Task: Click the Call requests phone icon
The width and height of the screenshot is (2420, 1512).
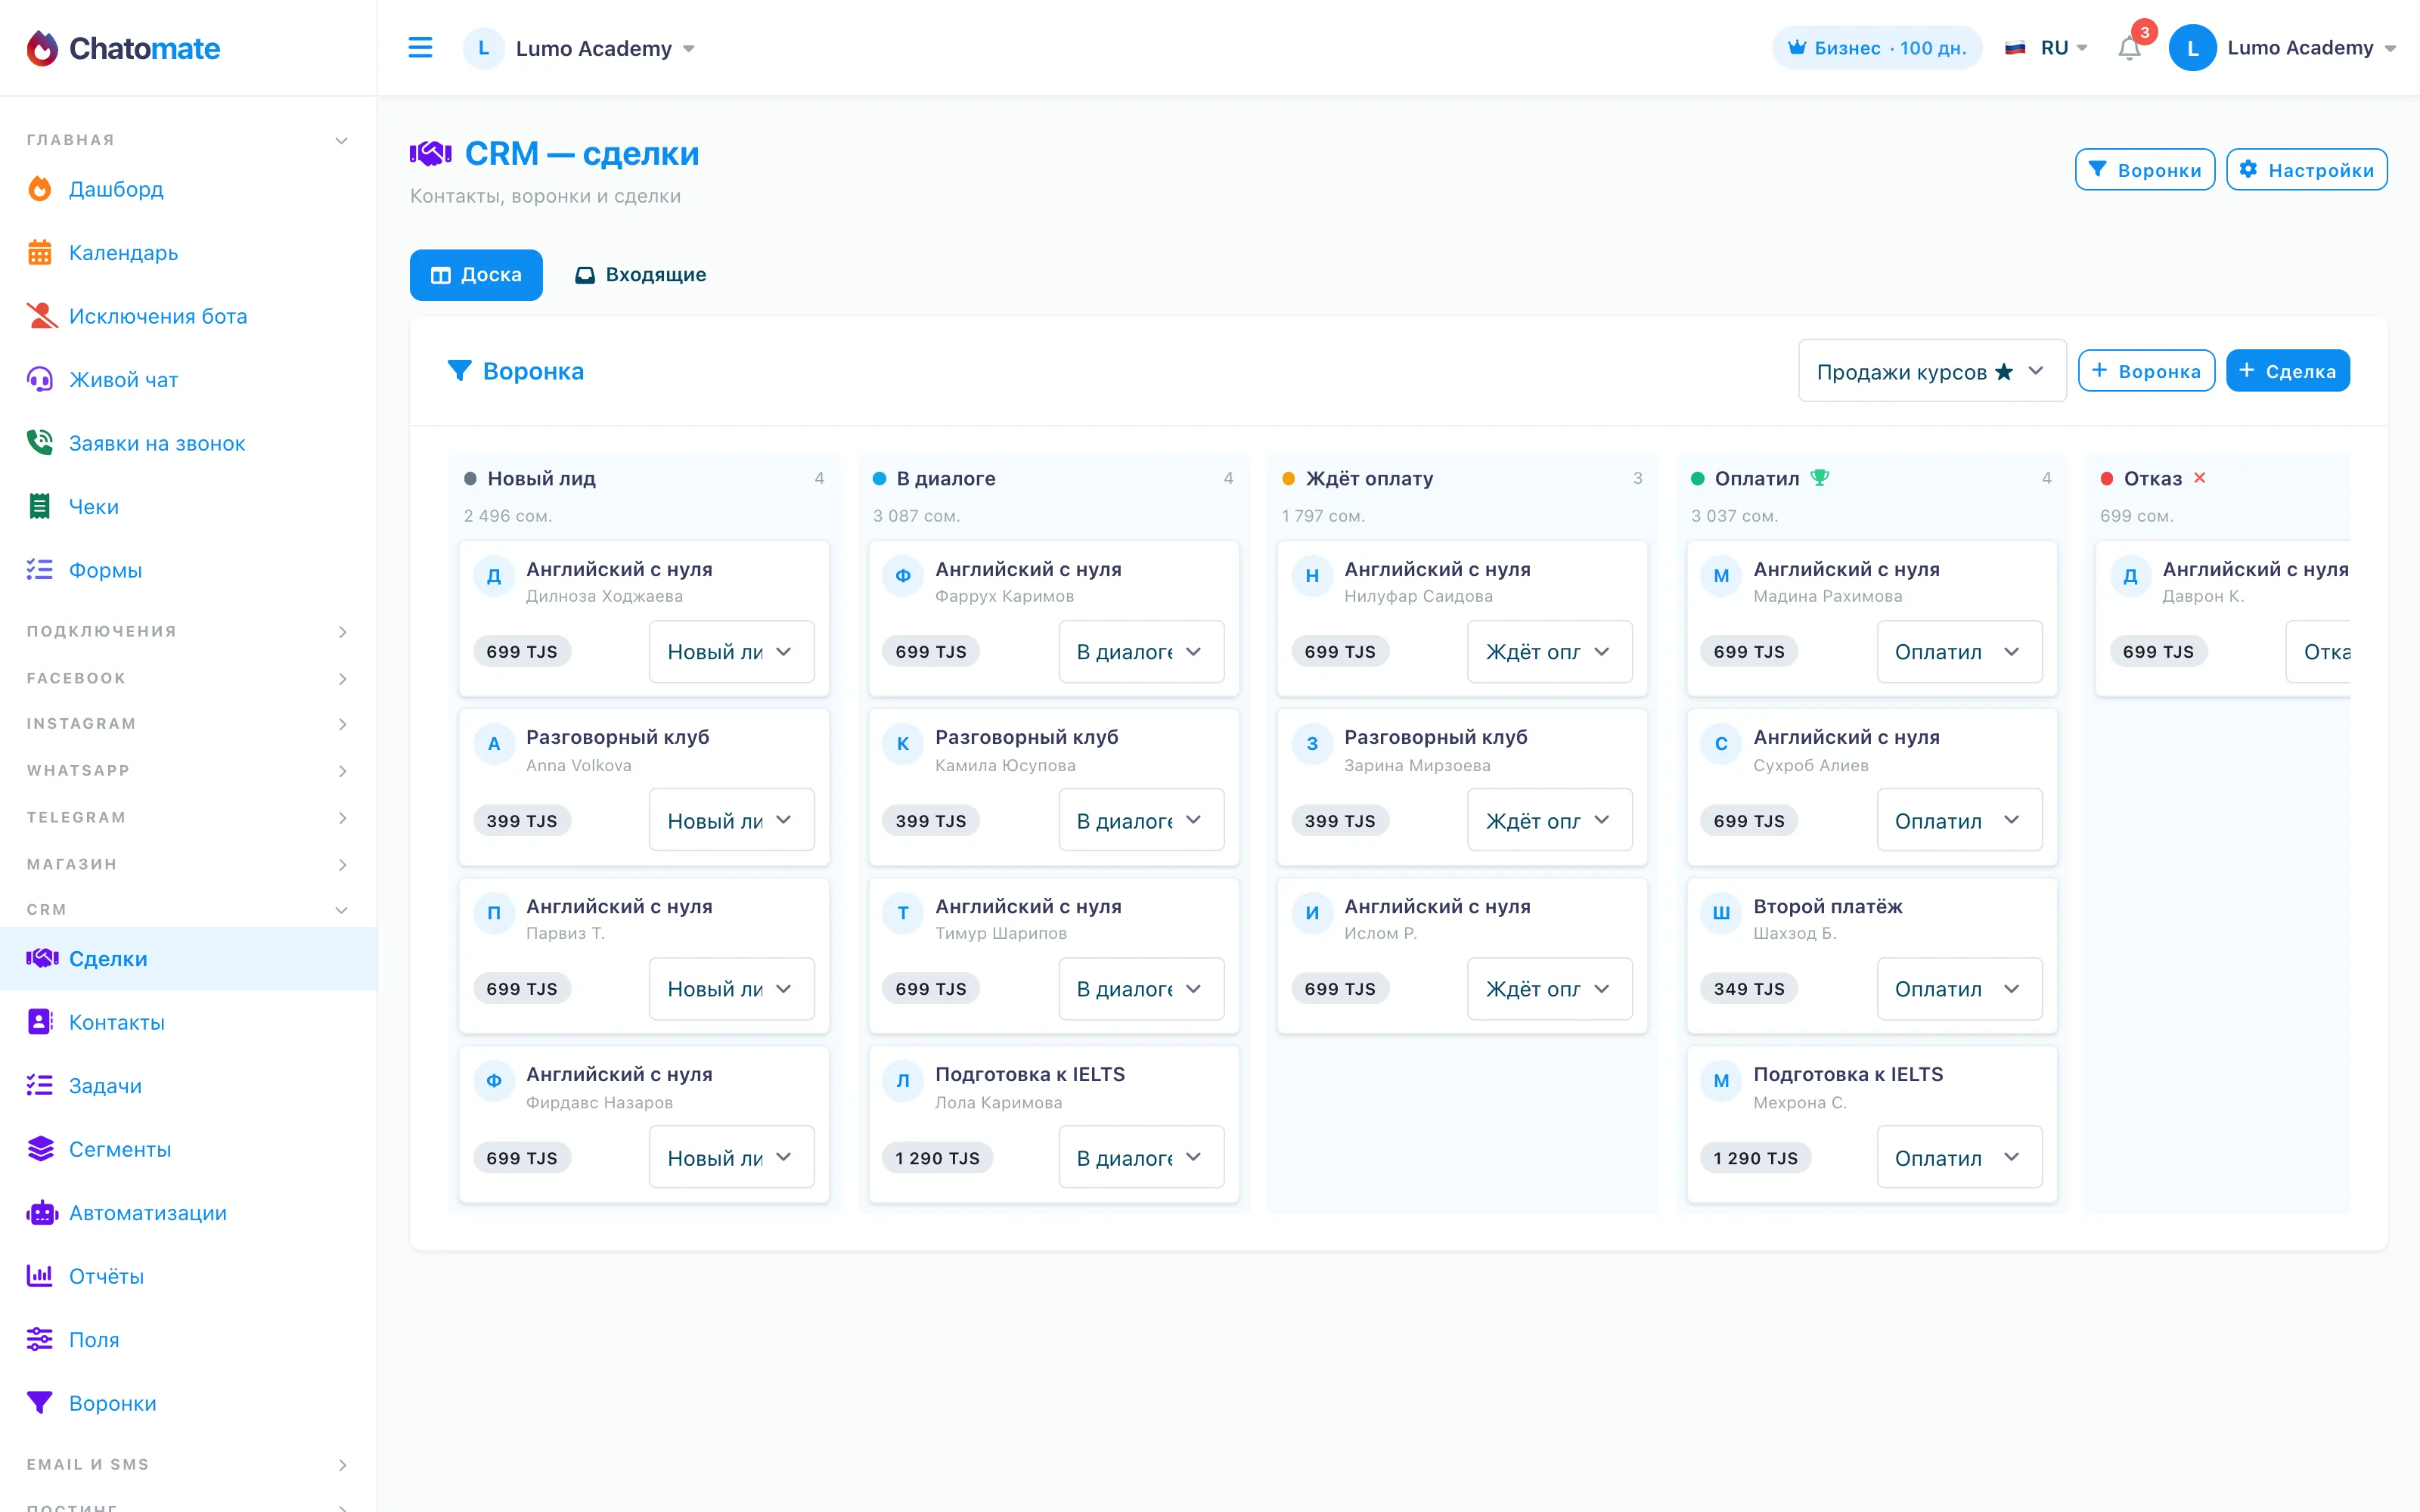Action: (40, 442)
